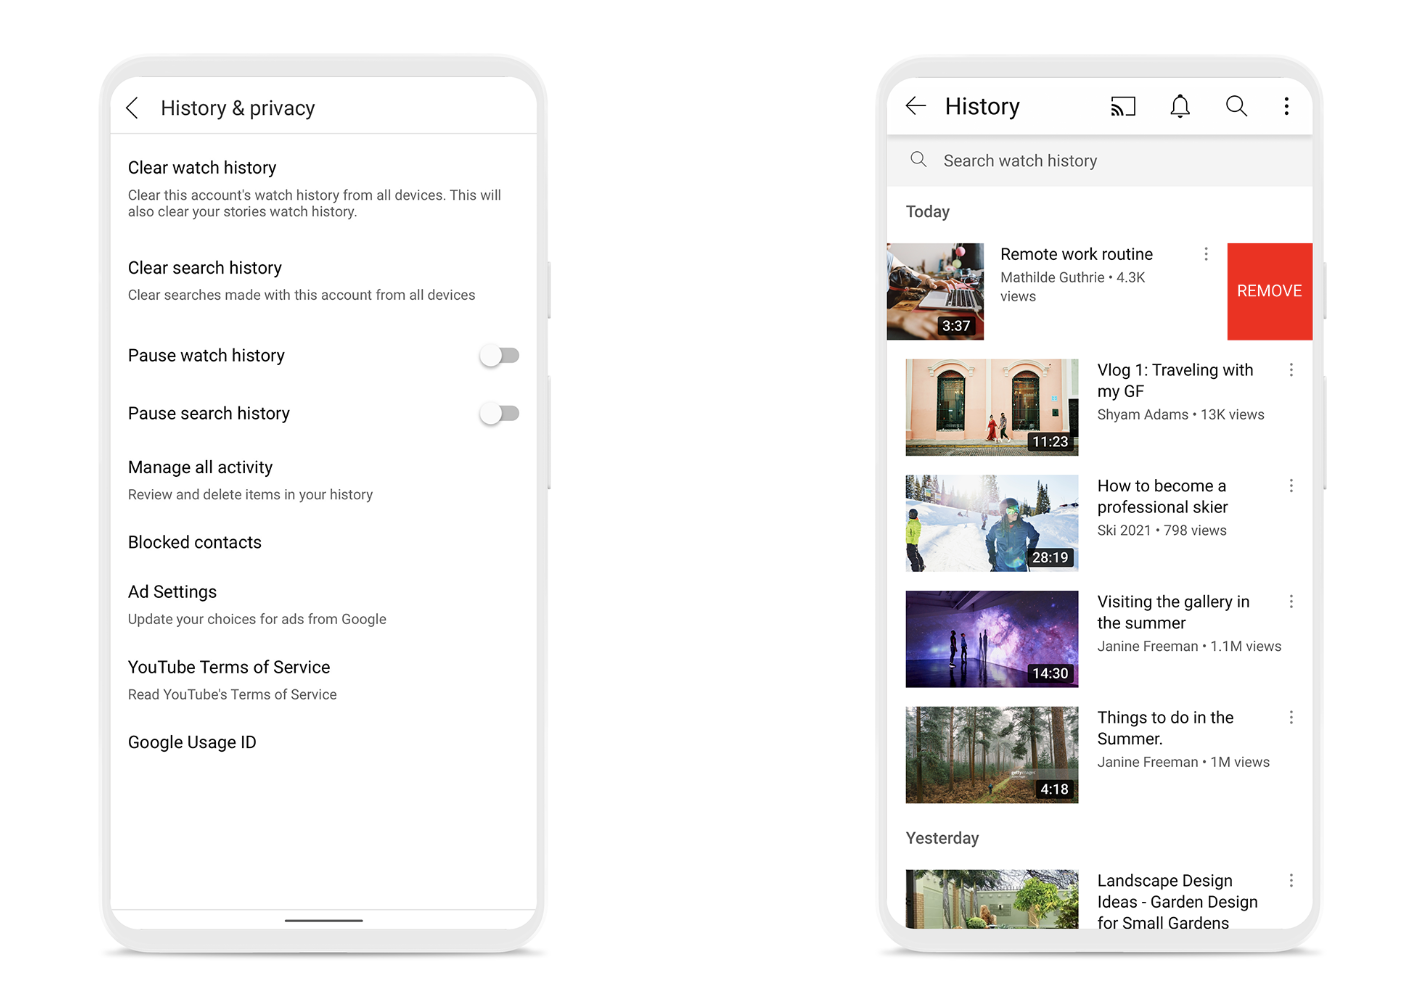The height and width of the screenshot is (998, 1424).
Task: Open the History header overflow menu
Action: click(1286, 106)
